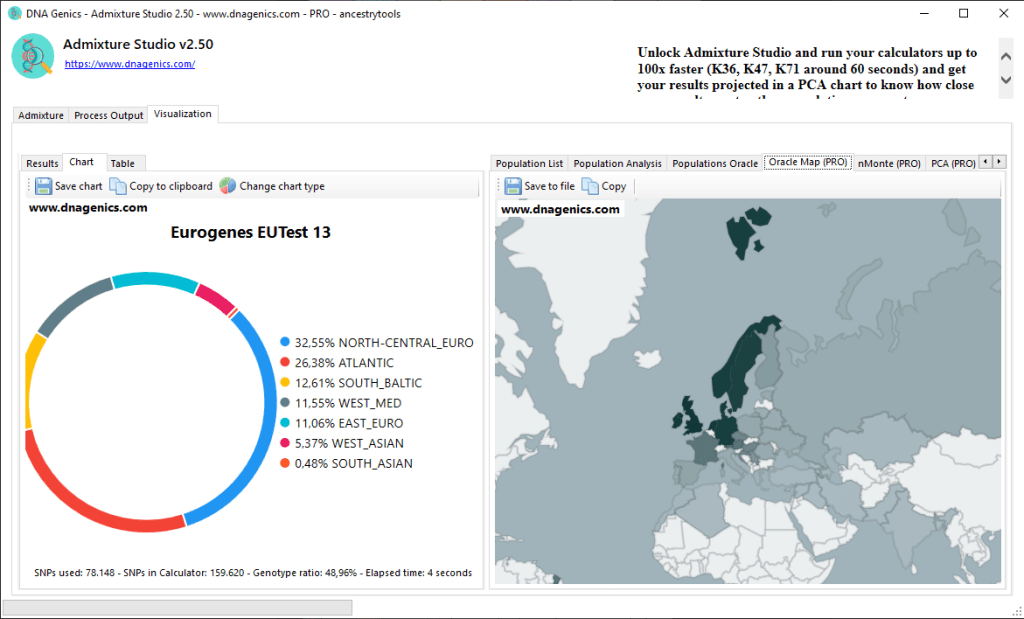Viewport: 1024px width, 619px height.
Task: Click the blue NORTH-CENTRAL_EURO legend dot
Action: point(285,342)
